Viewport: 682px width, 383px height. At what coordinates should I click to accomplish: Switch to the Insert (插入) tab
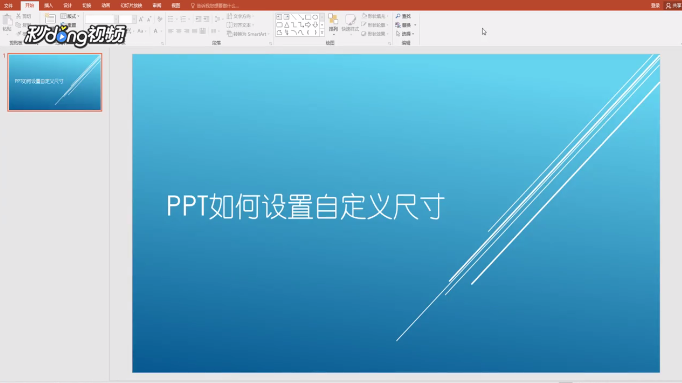[48, 6]
